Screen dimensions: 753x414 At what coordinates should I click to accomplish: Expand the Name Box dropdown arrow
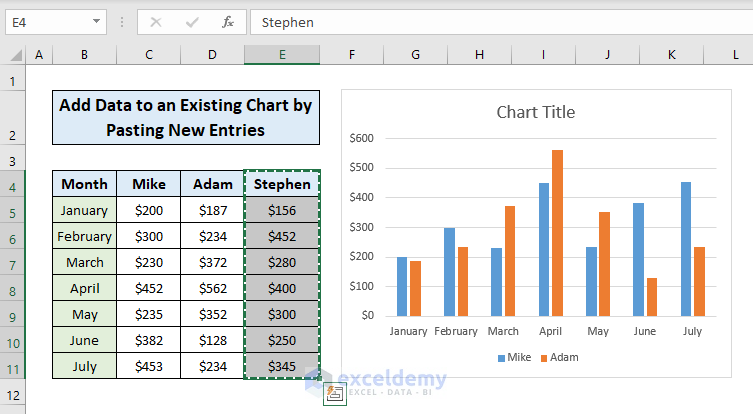(x=96, y=21)
